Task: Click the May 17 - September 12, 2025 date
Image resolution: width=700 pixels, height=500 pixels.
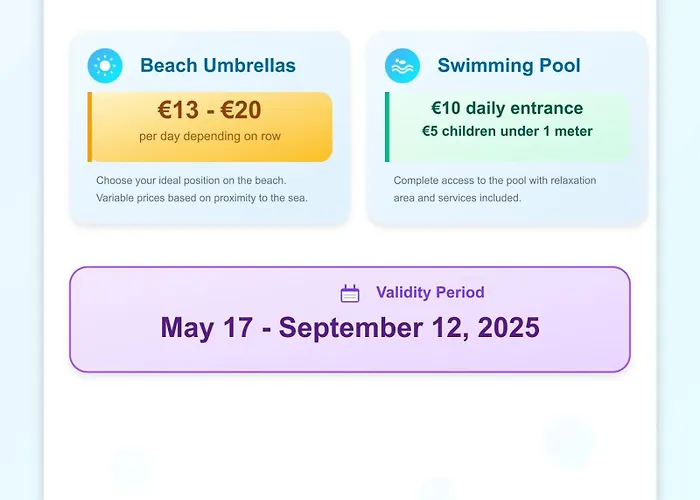Action: pos(350,328)
